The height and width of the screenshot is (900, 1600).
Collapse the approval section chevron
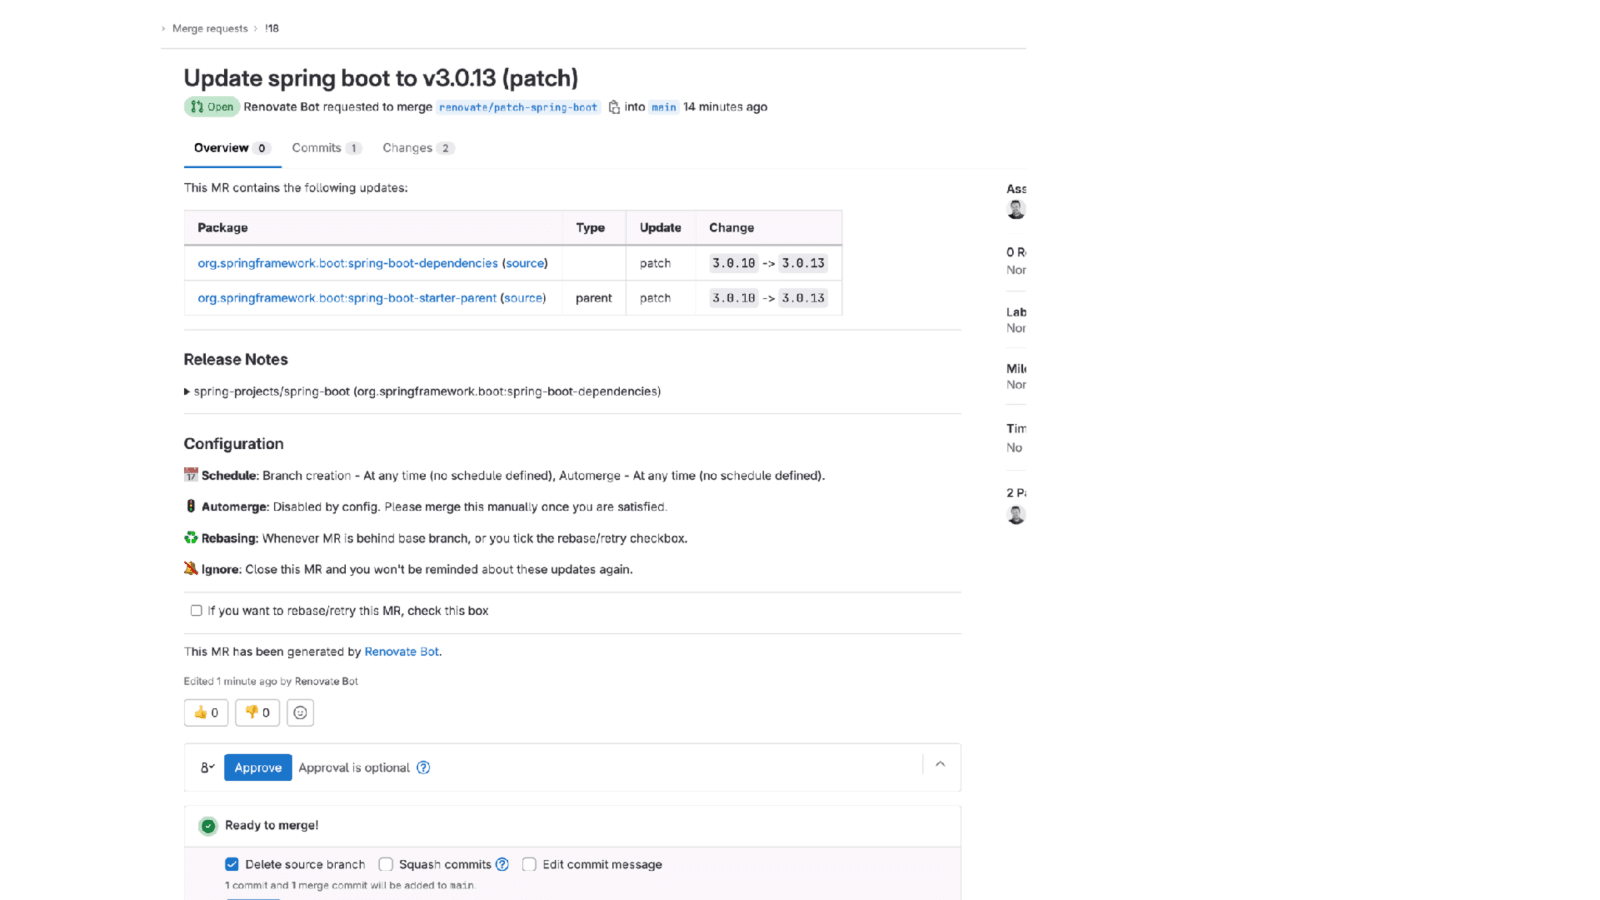coord(940,764)
